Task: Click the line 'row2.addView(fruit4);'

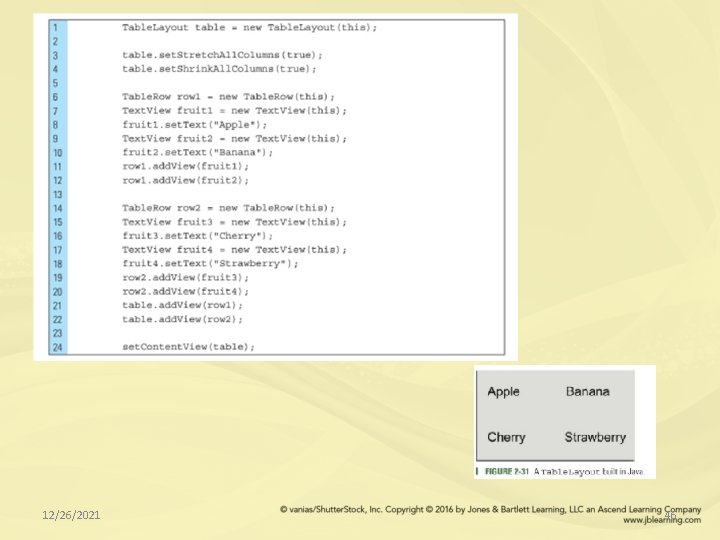Action: click(x=186, y=292)
